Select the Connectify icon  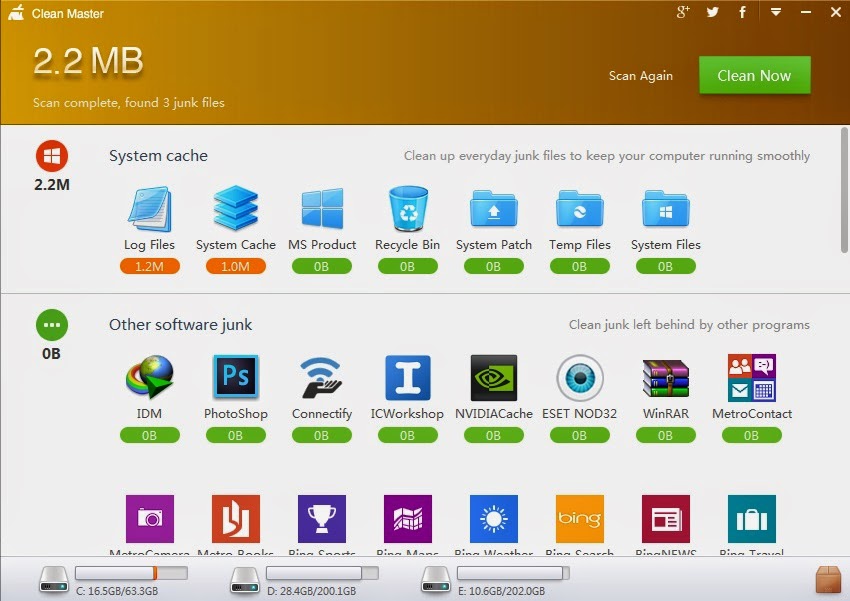pos(321,377)
